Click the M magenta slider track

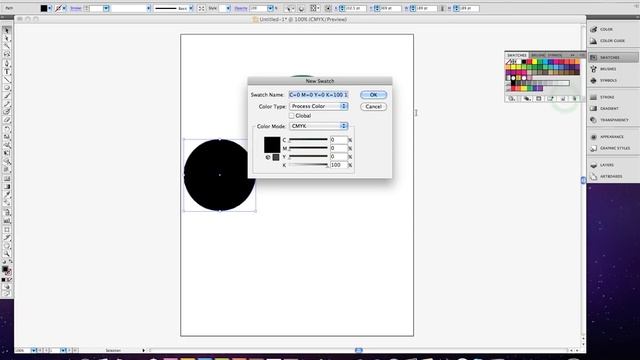[308, 148]
